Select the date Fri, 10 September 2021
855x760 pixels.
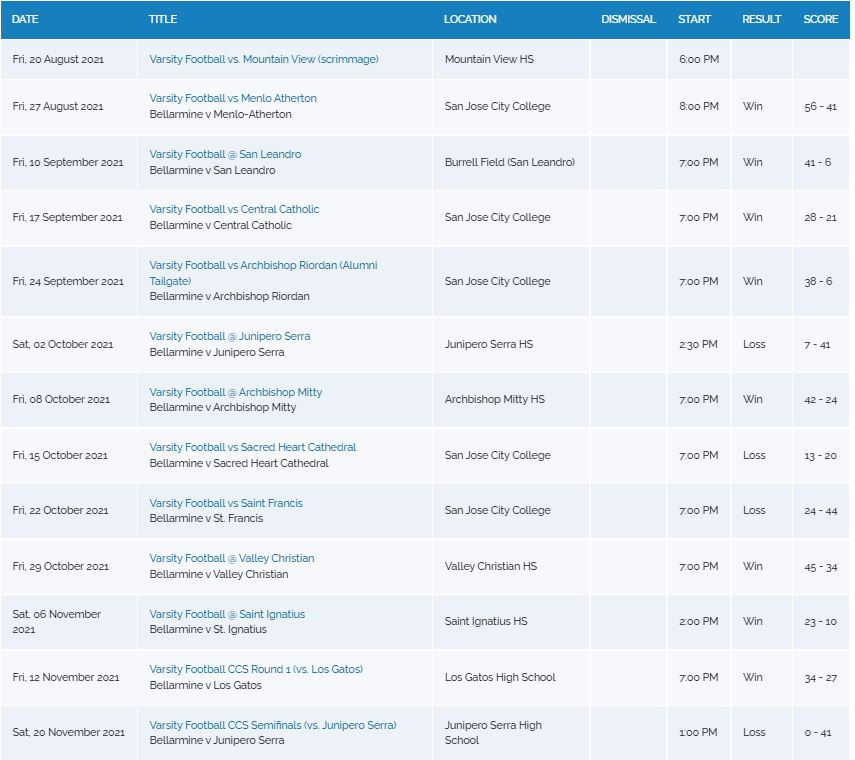(x=68, y=162)
